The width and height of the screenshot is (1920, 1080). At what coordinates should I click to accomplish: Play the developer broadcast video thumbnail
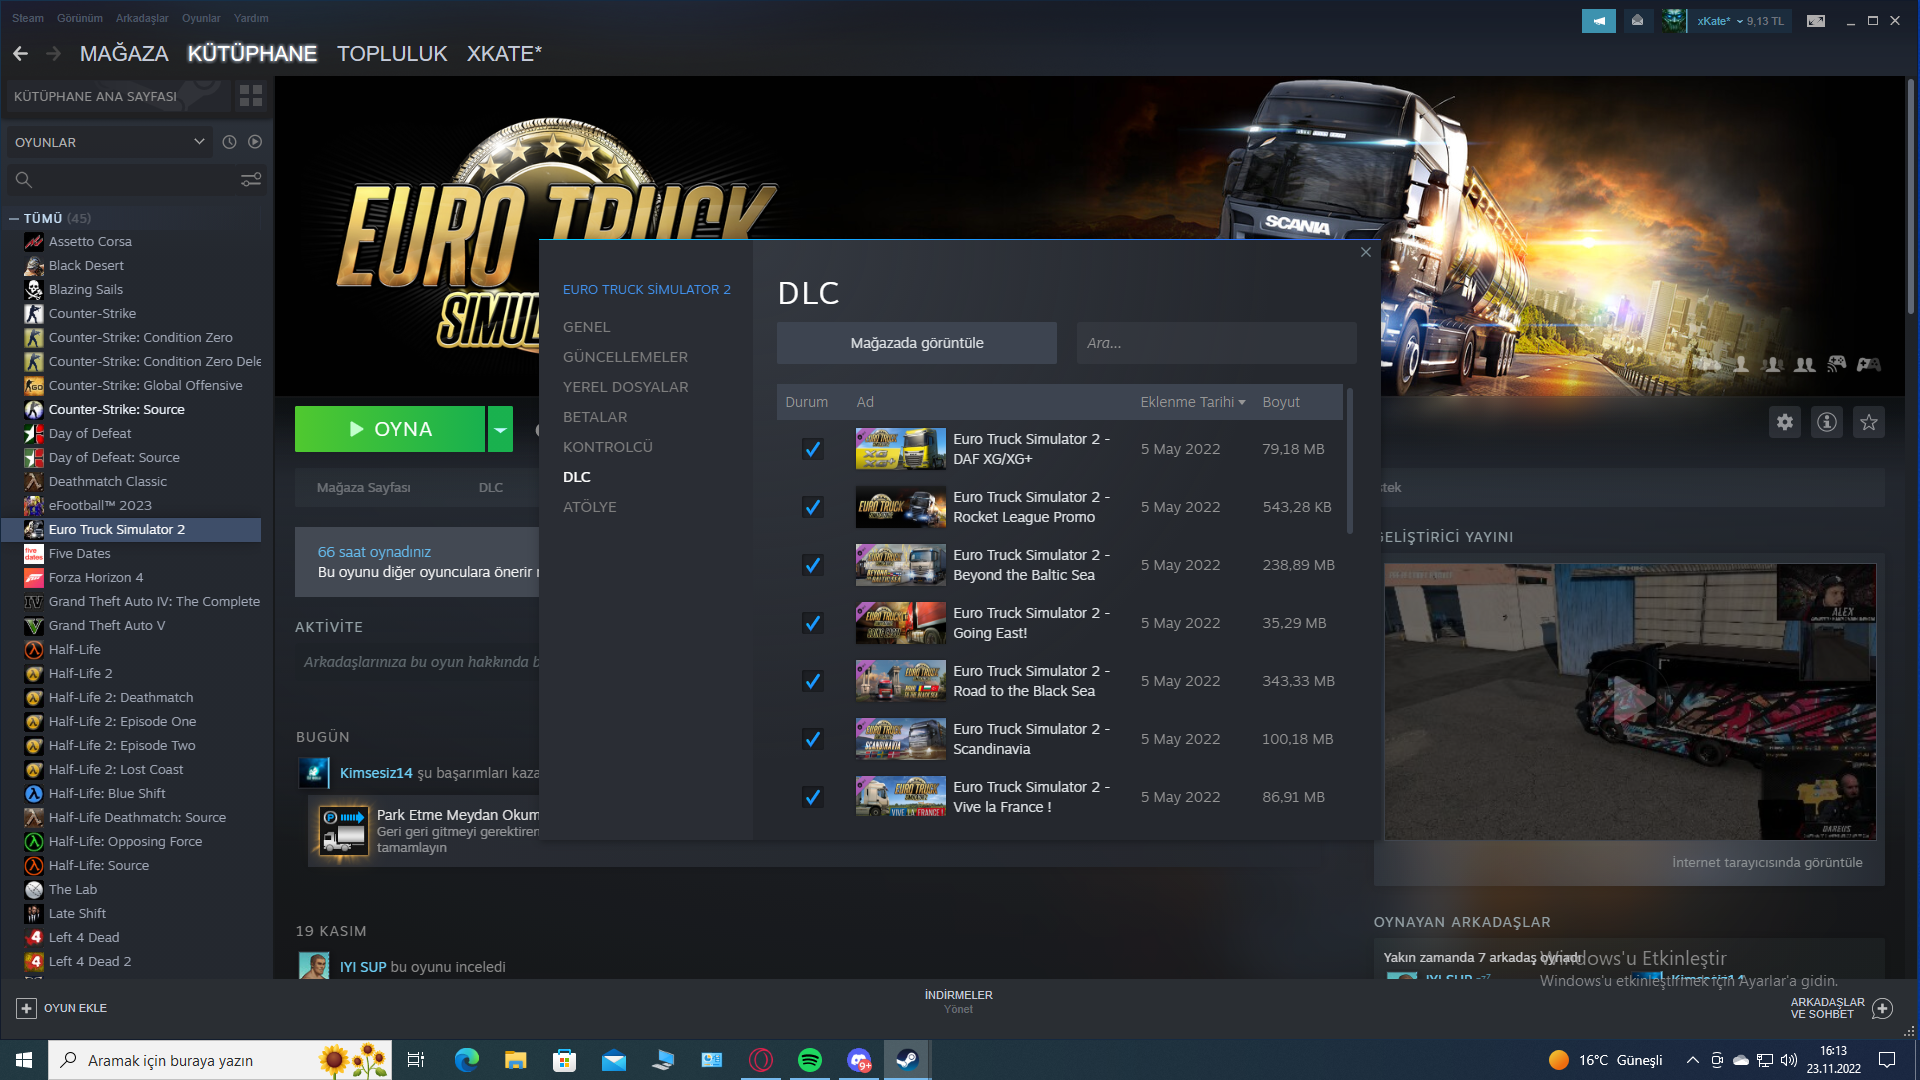1630,701
